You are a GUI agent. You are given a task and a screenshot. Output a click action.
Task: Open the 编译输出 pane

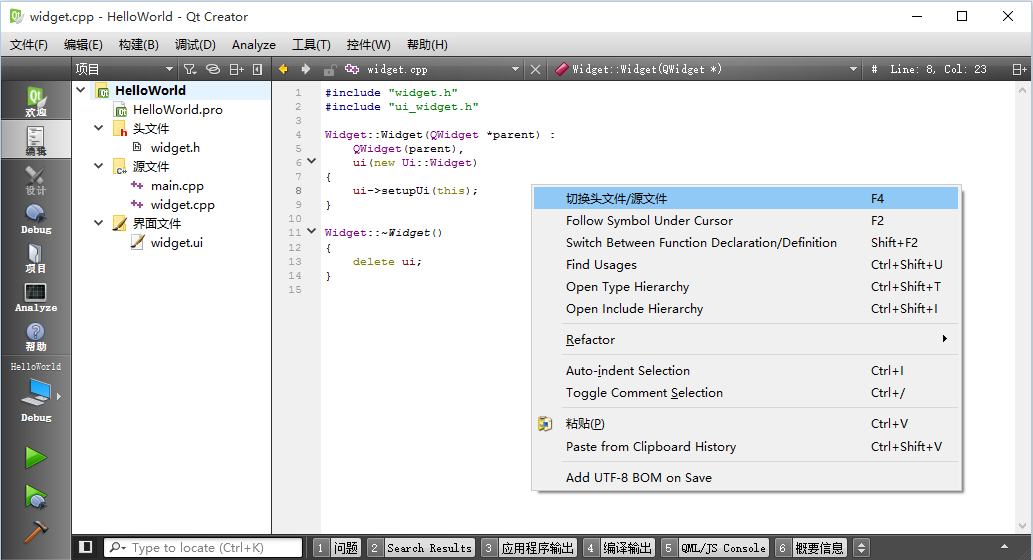tap(619, 547)
